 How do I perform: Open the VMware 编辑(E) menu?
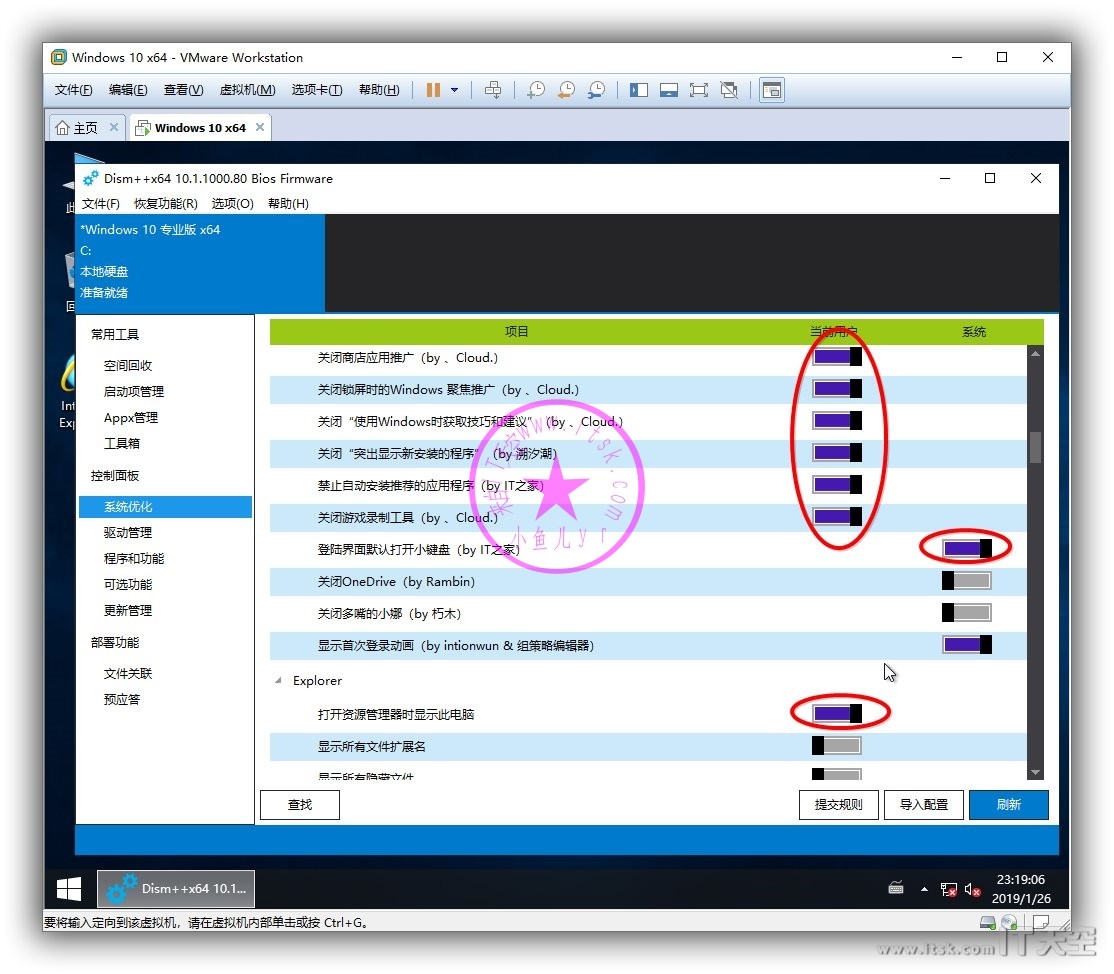(x=128, y=90)
